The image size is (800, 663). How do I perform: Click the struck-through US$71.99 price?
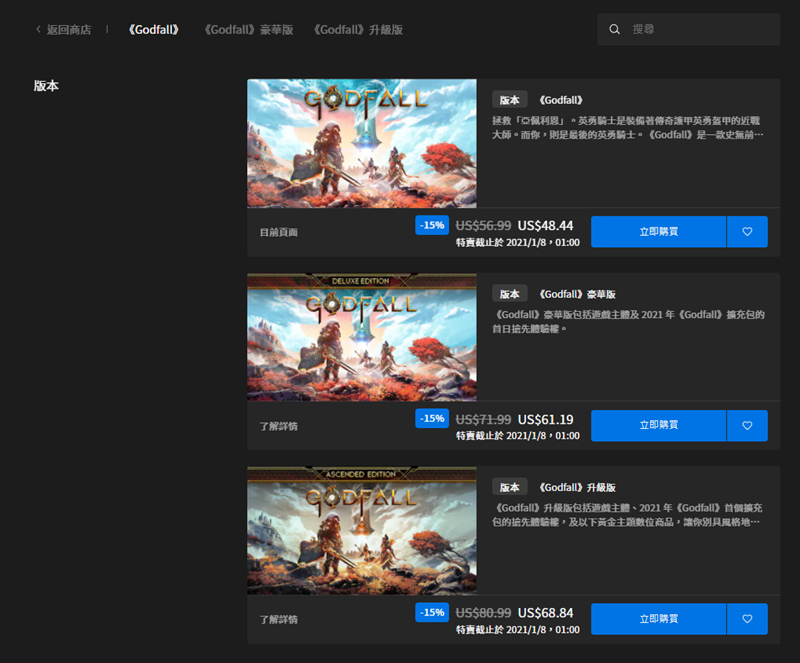click(x=483, y=420)
